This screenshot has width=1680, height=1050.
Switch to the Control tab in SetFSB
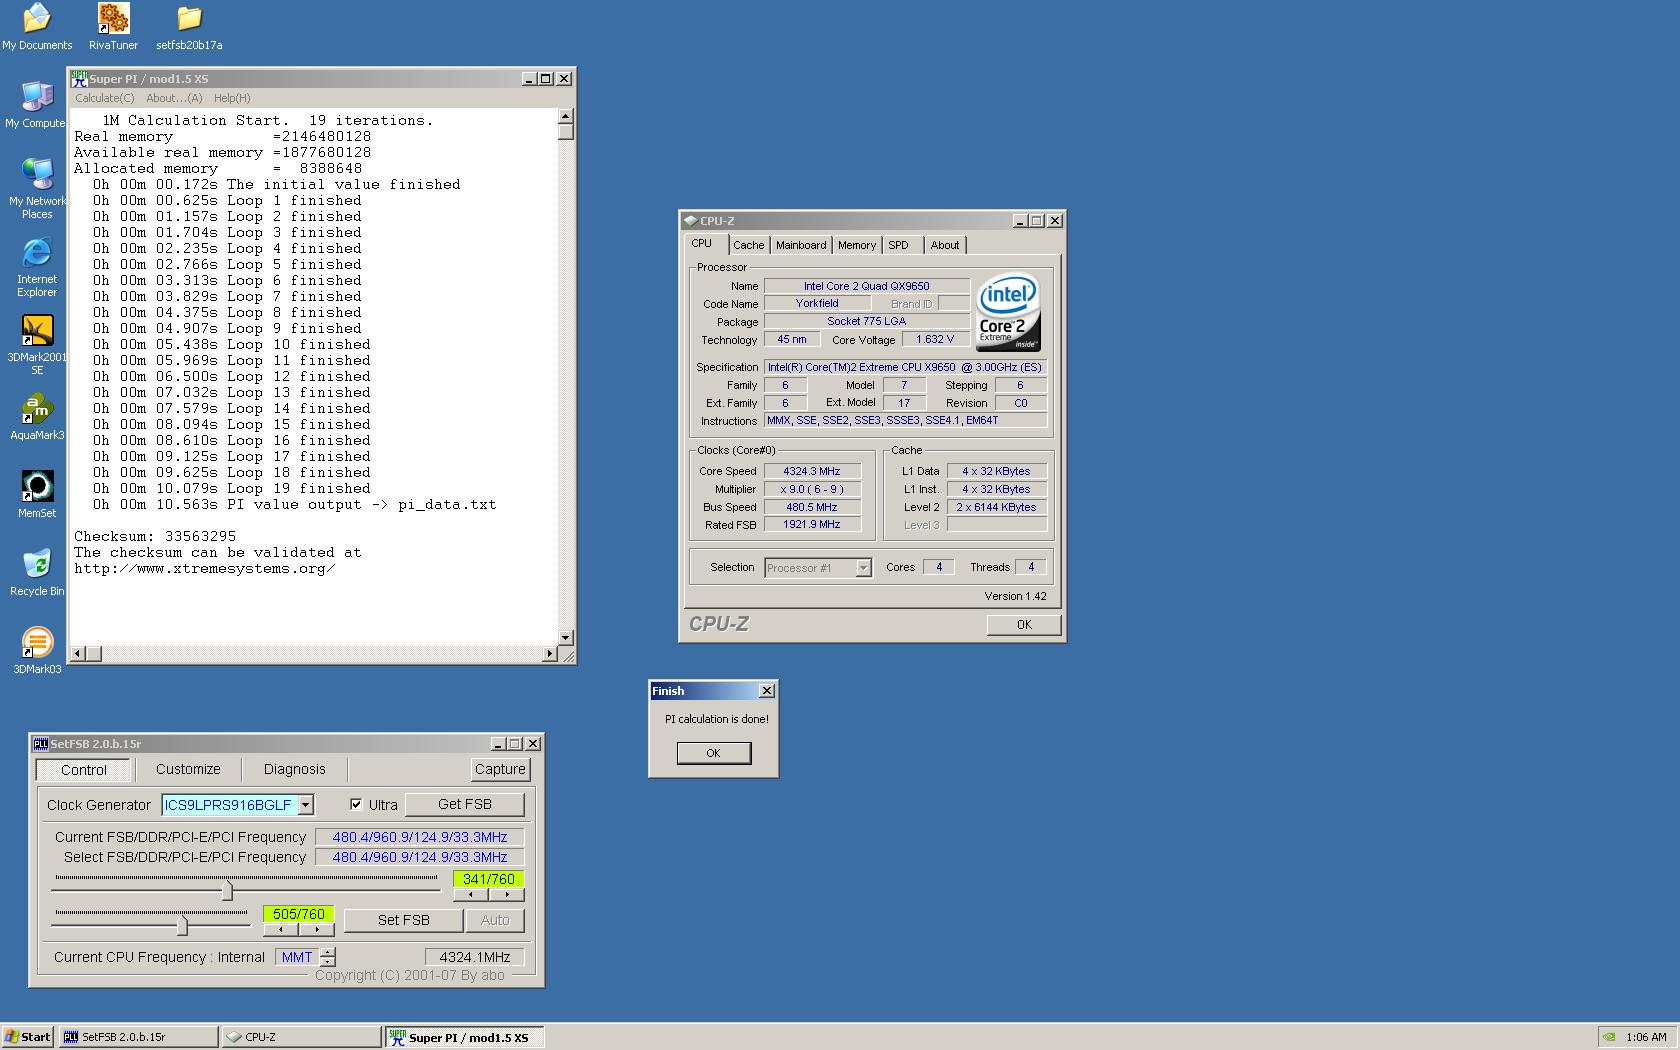[x=84, y=770]
